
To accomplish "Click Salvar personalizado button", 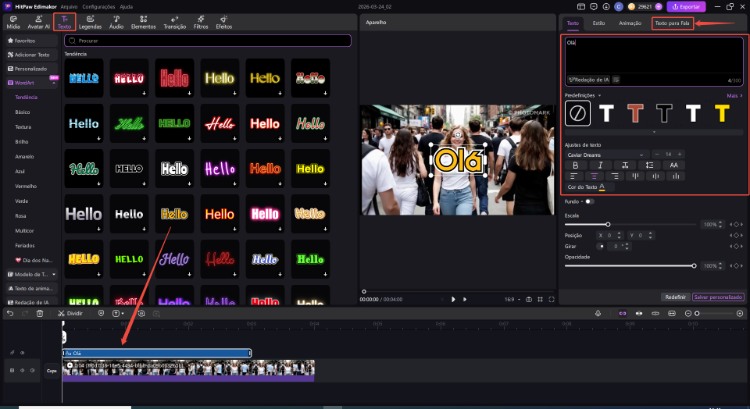I will point(718,297).
